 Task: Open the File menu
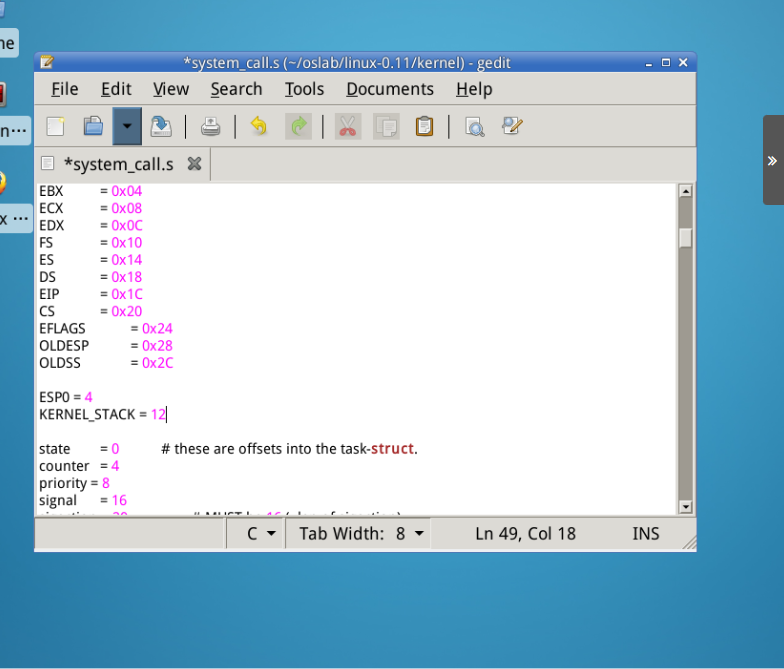pos(64,89)
